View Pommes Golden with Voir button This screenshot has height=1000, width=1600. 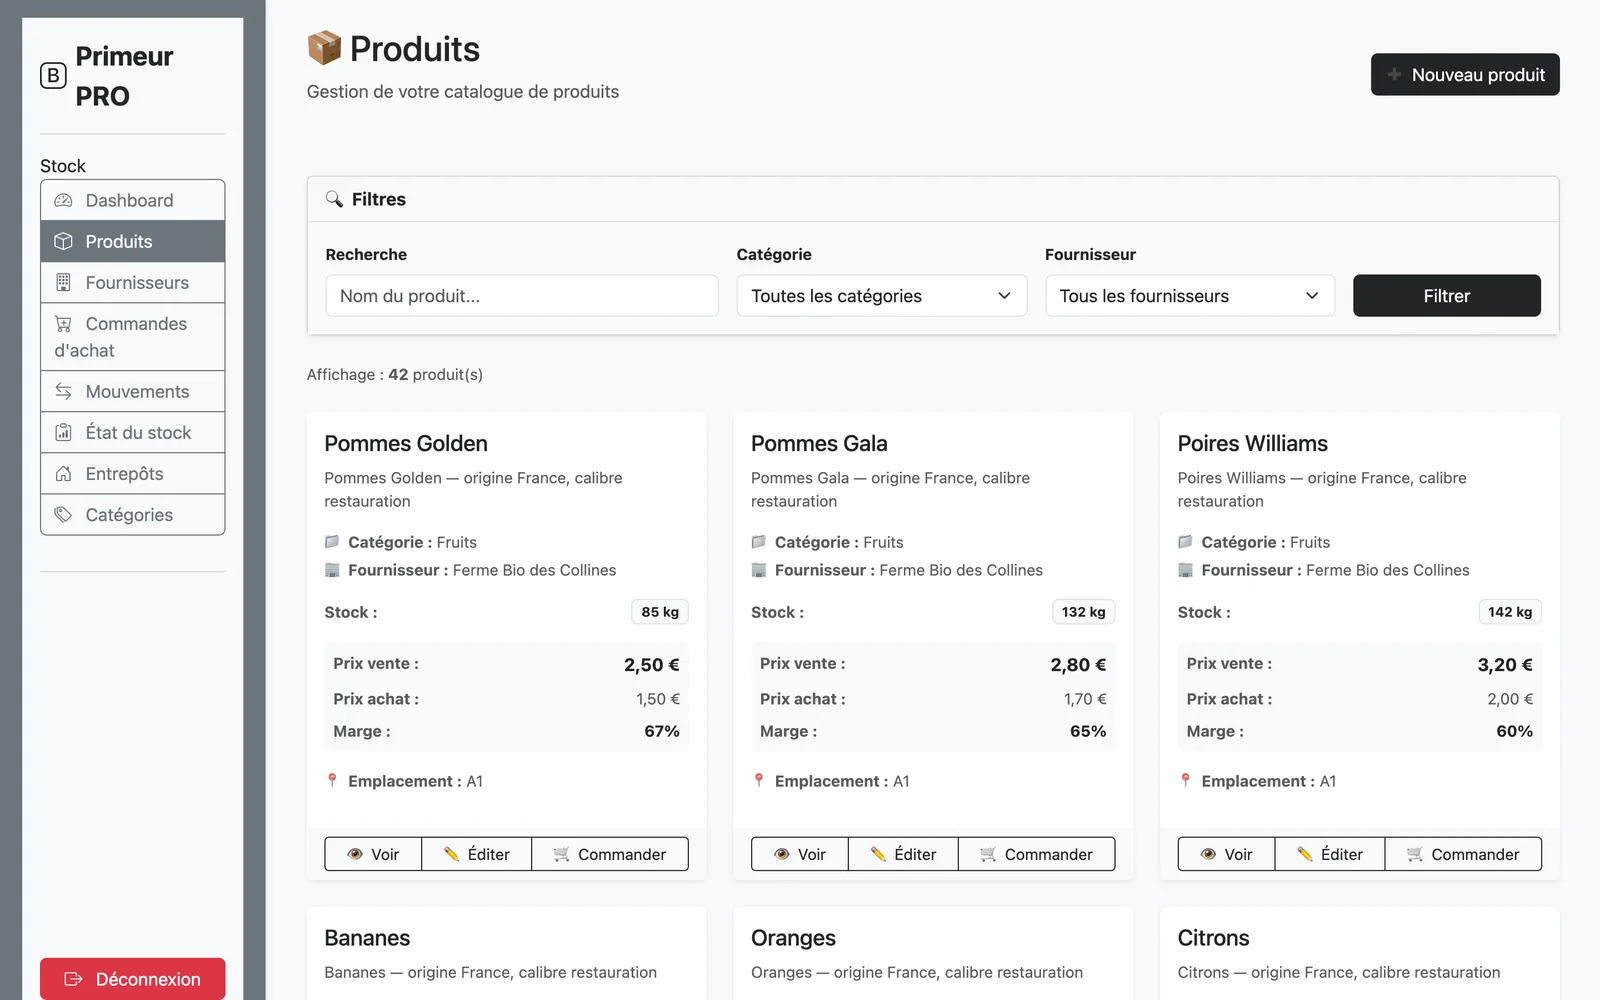click(373, 854)
